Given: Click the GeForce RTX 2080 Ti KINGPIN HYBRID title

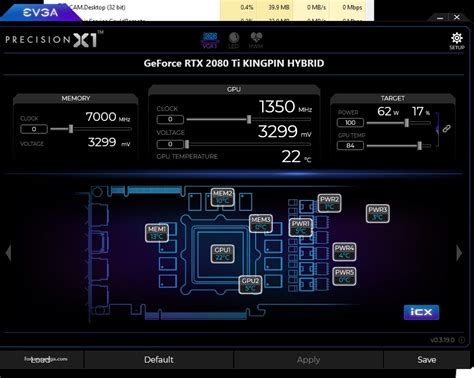Looking at the screenshot, I should (x=234, y=63).
